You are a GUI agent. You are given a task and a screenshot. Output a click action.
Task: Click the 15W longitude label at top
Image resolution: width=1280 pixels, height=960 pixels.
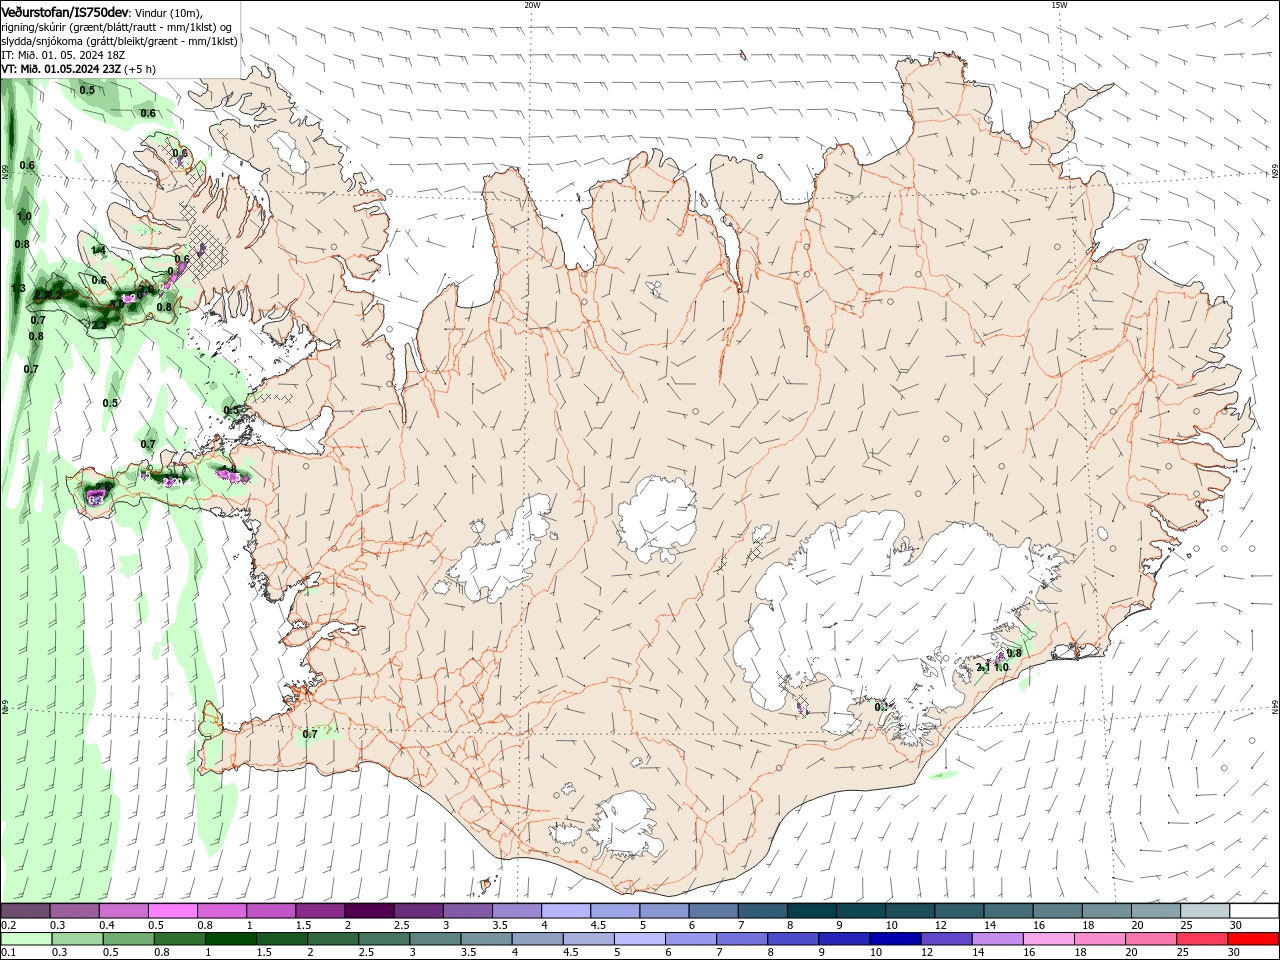coord(1059,5)
